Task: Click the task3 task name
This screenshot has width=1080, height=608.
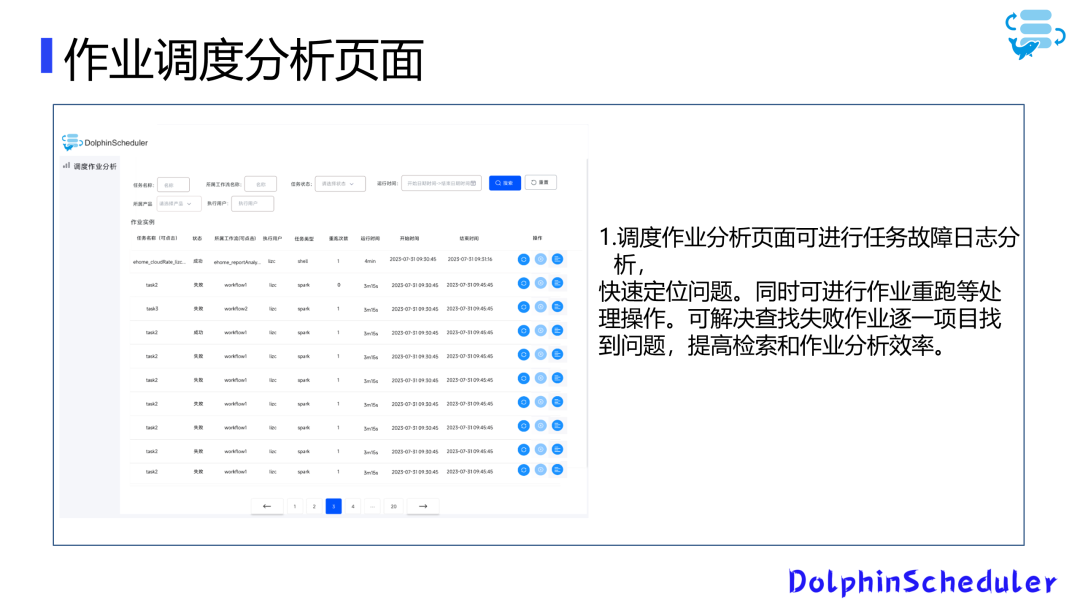Action: pyautogui.click(x=152, y=308)
